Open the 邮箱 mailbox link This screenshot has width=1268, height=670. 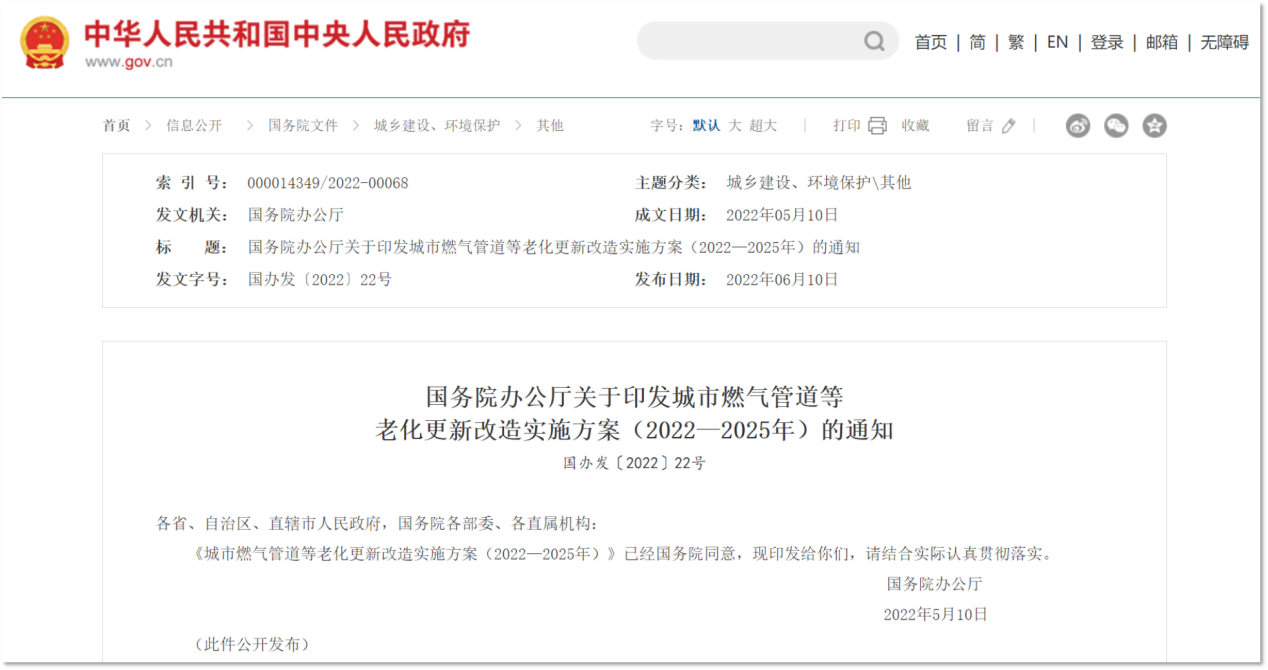click(1161, 42)
